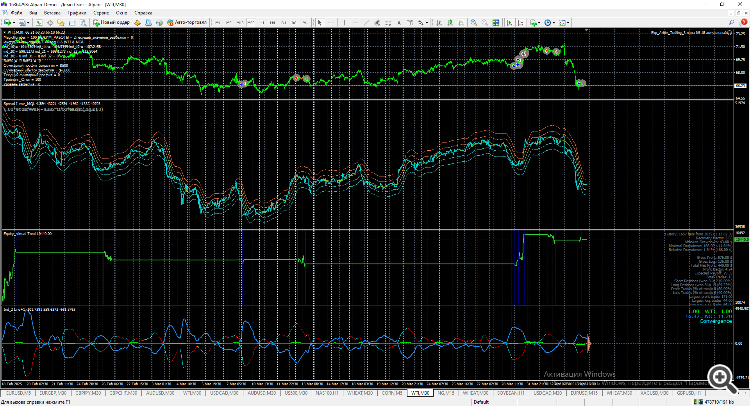Open the Strategy Tester icon
750x406 pixels.
pos(83,22)
